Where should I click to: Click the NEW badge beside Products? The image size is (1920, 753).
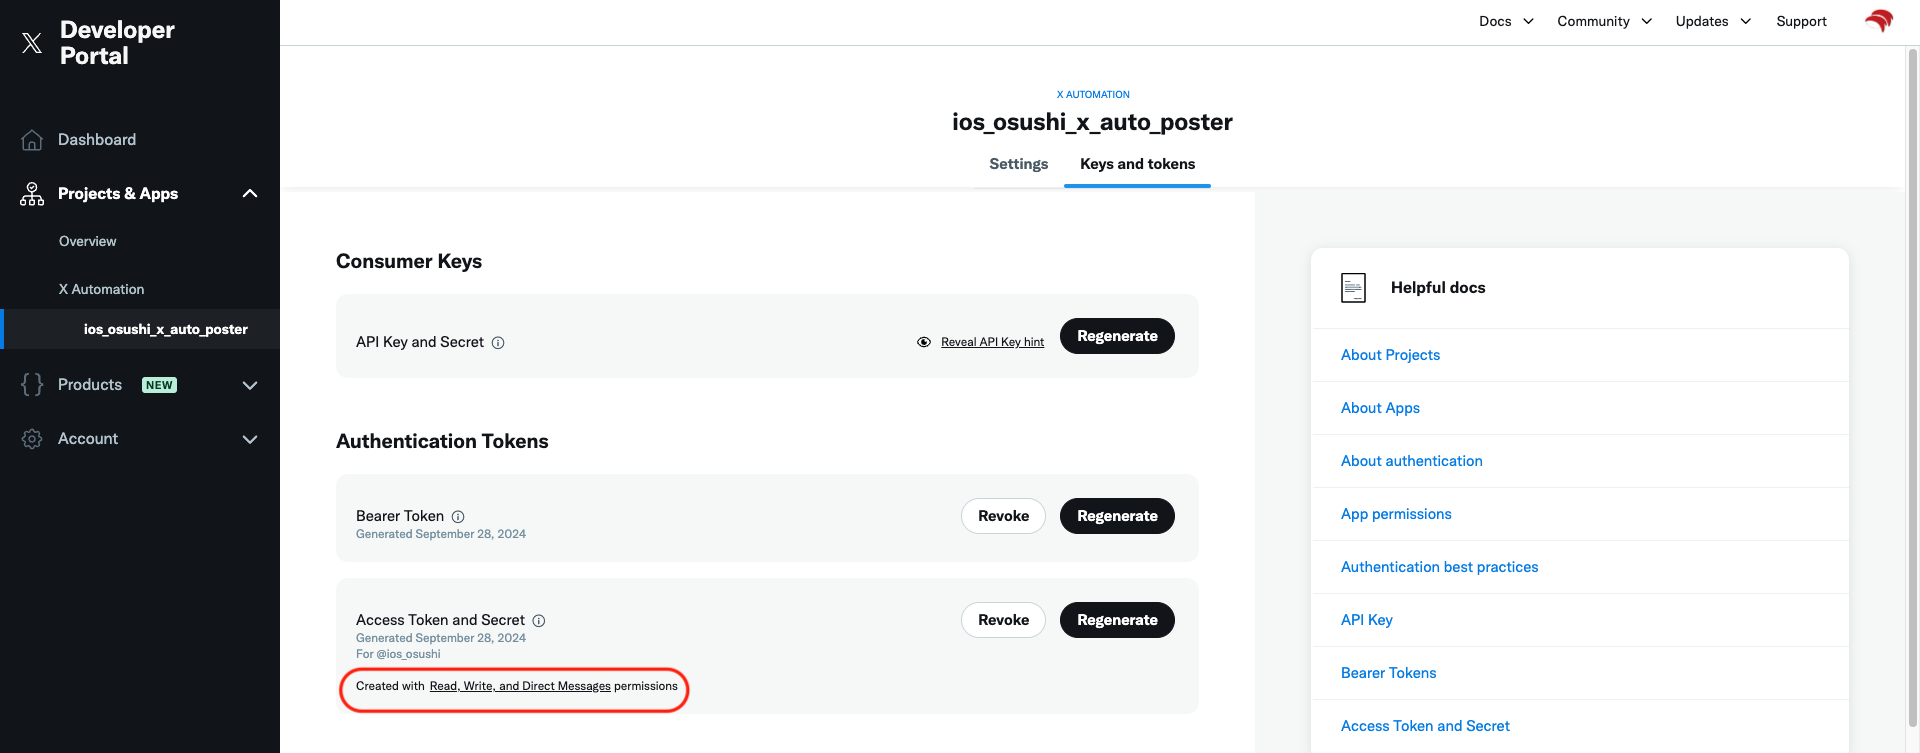click(159, 385)
